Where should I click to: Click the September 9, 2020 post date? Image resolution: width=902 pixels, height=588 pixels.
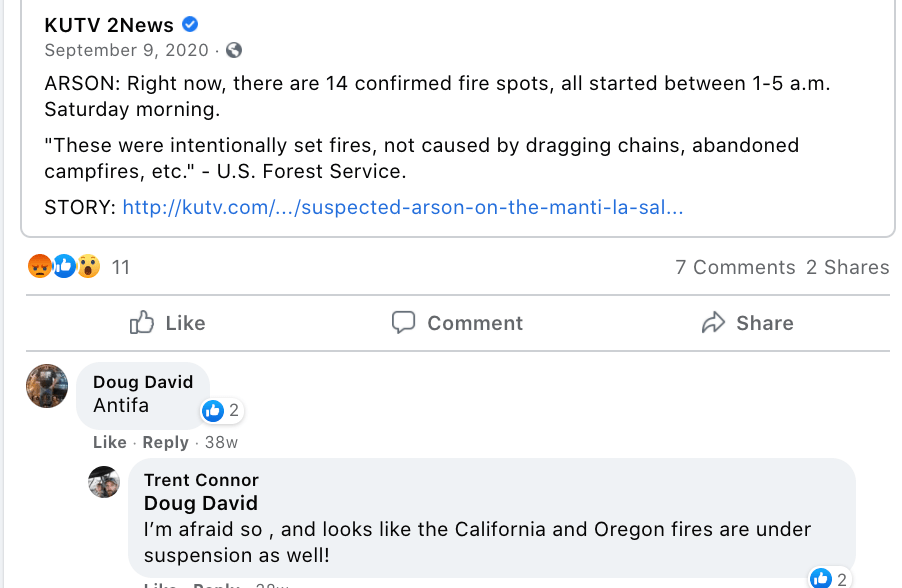(127, 50)
